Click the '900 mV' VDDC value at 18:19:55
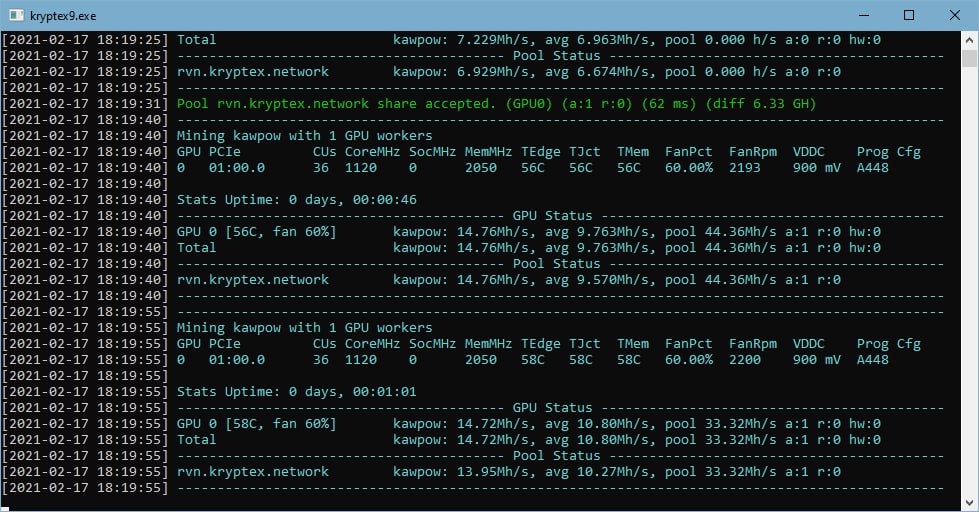The height and width of the screenshot is (512, 979). [817, 360]
